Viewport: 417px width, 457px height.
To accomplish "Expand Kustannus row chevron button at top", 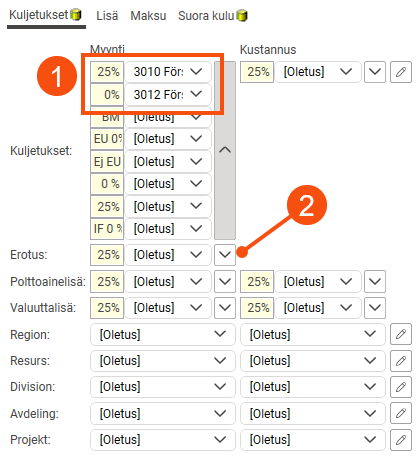I will [x=375, y=72].
